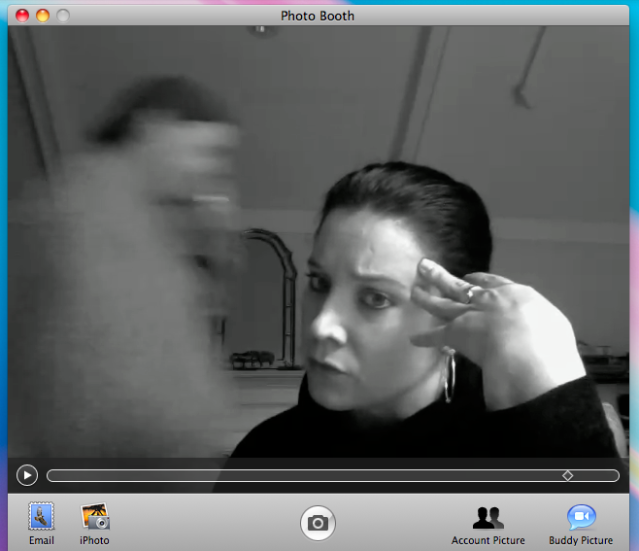This screenshot has height=551, width=639.
Task: Close the Photo Booth window
Action: coord(22,15)
